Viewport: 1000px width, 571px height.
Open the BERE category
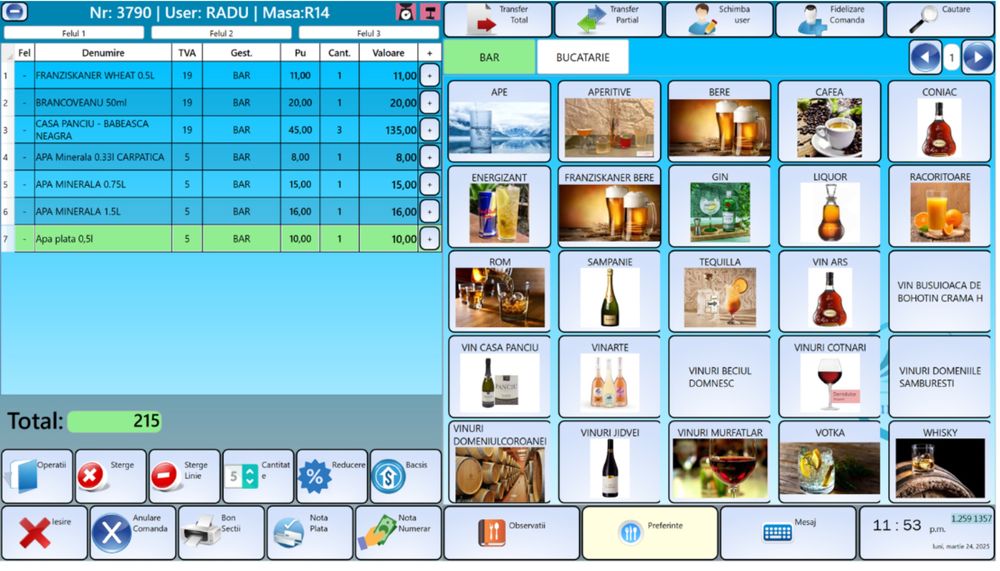[x=719, y=121]
